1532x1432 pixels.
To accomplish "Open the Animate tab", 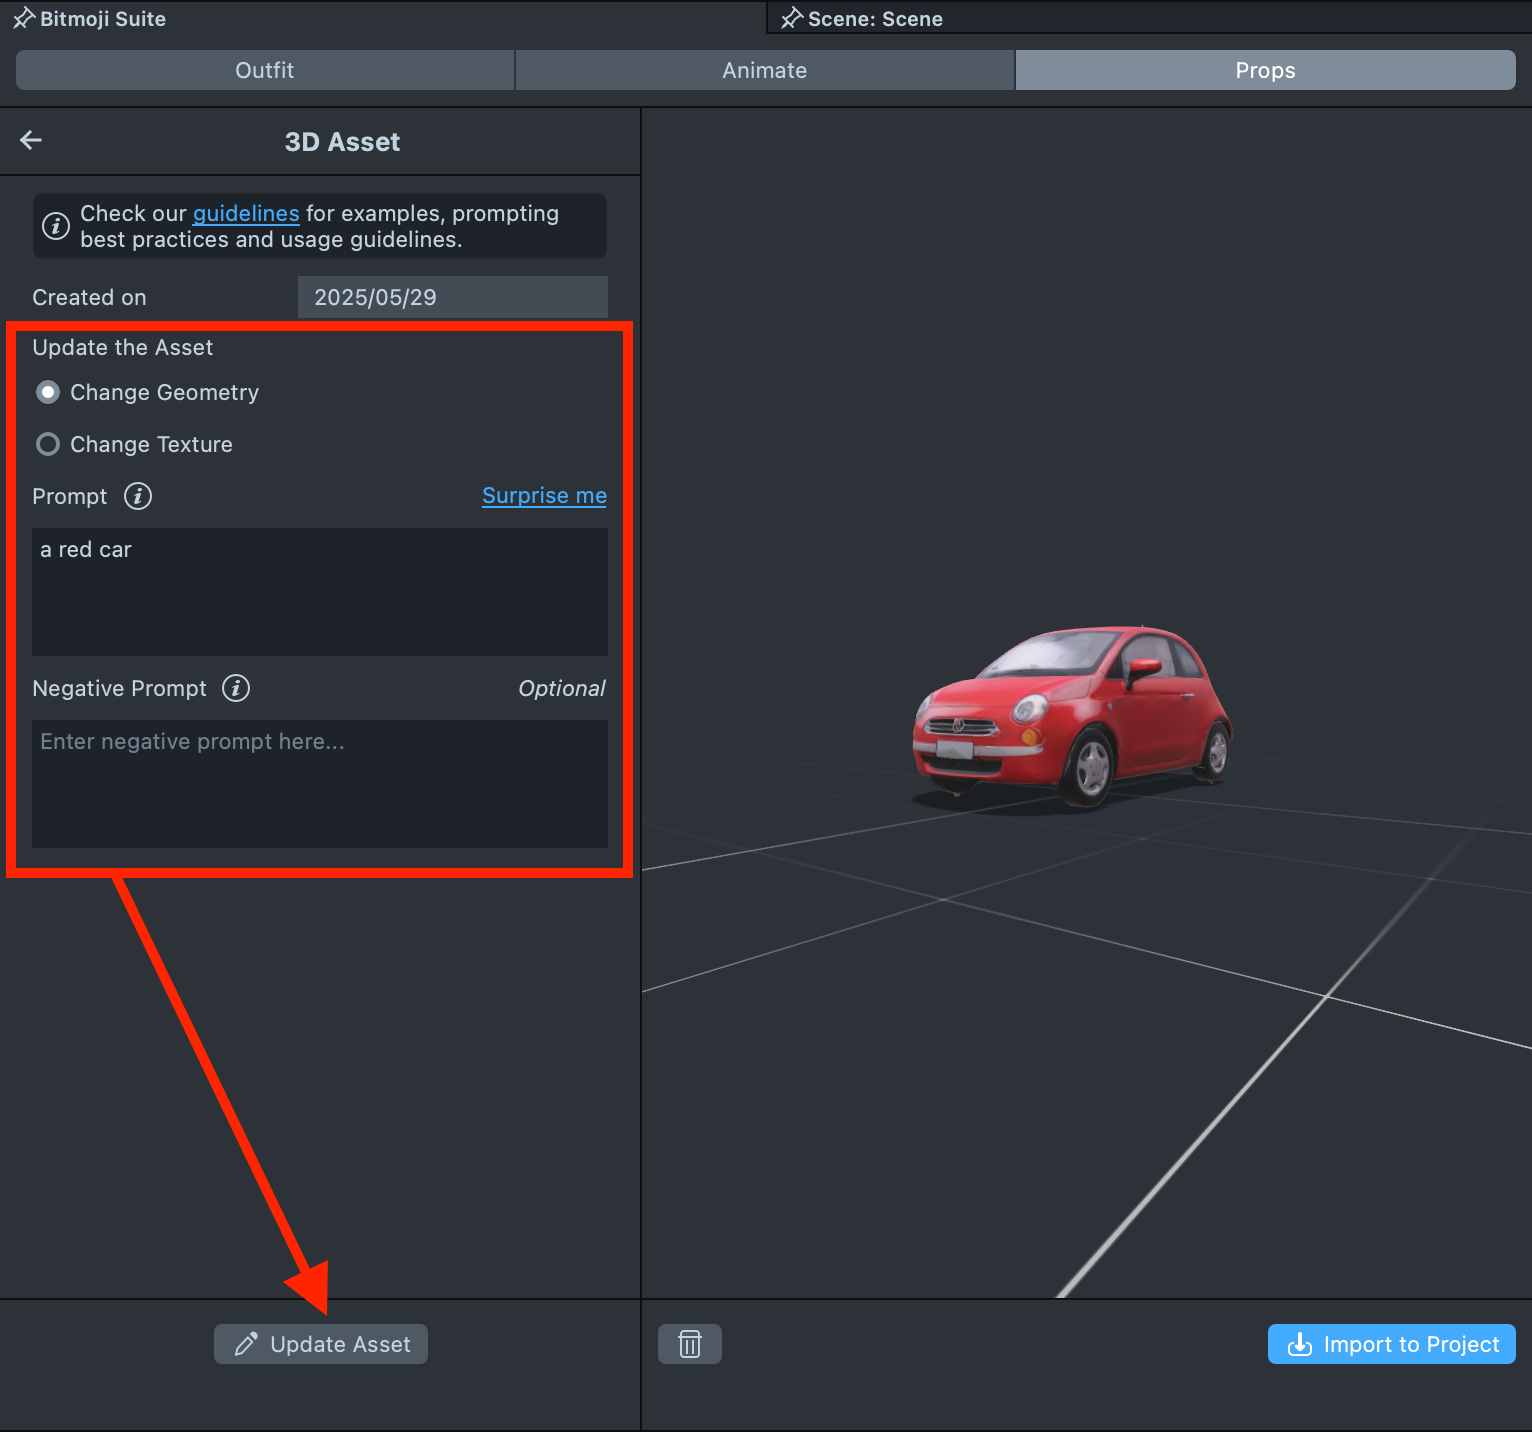I will [x=765, y=70].
